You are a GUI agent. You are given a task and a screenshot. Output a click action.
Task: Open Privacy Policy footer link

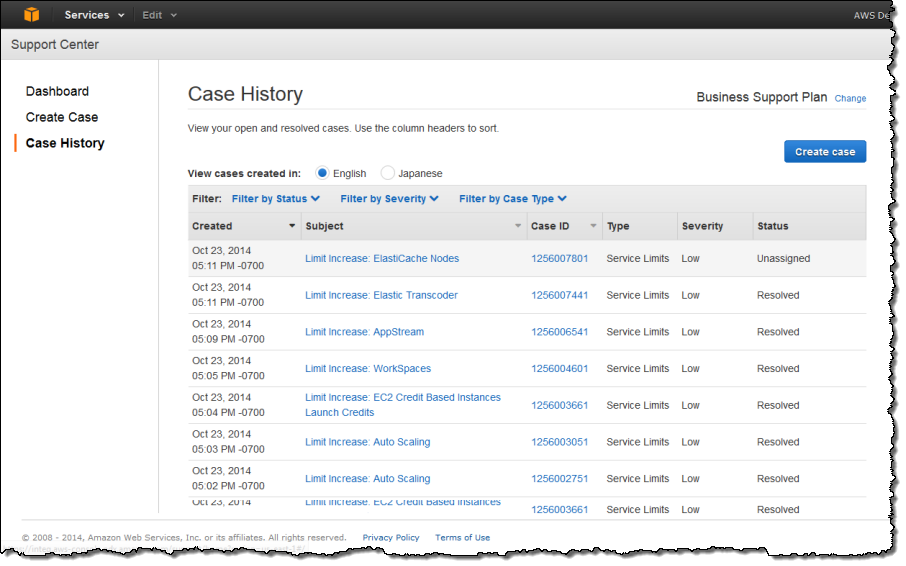[x=391, y=538]
